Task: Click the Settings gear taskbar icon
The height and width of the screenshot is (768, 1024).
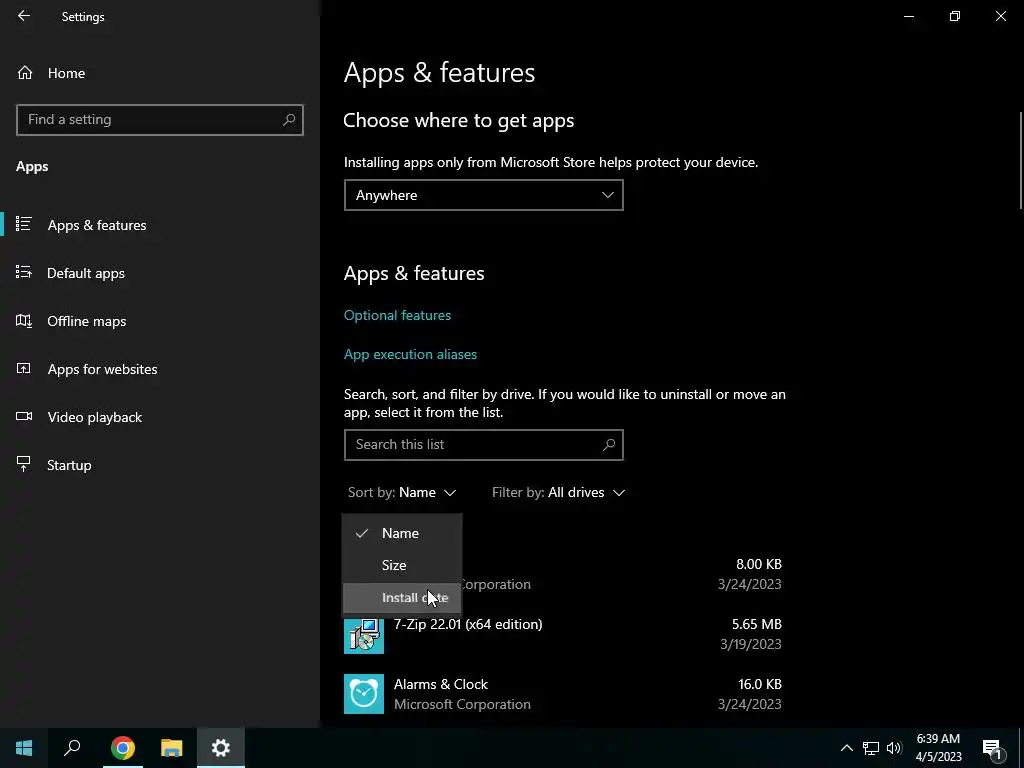Action: click(221, 748)
